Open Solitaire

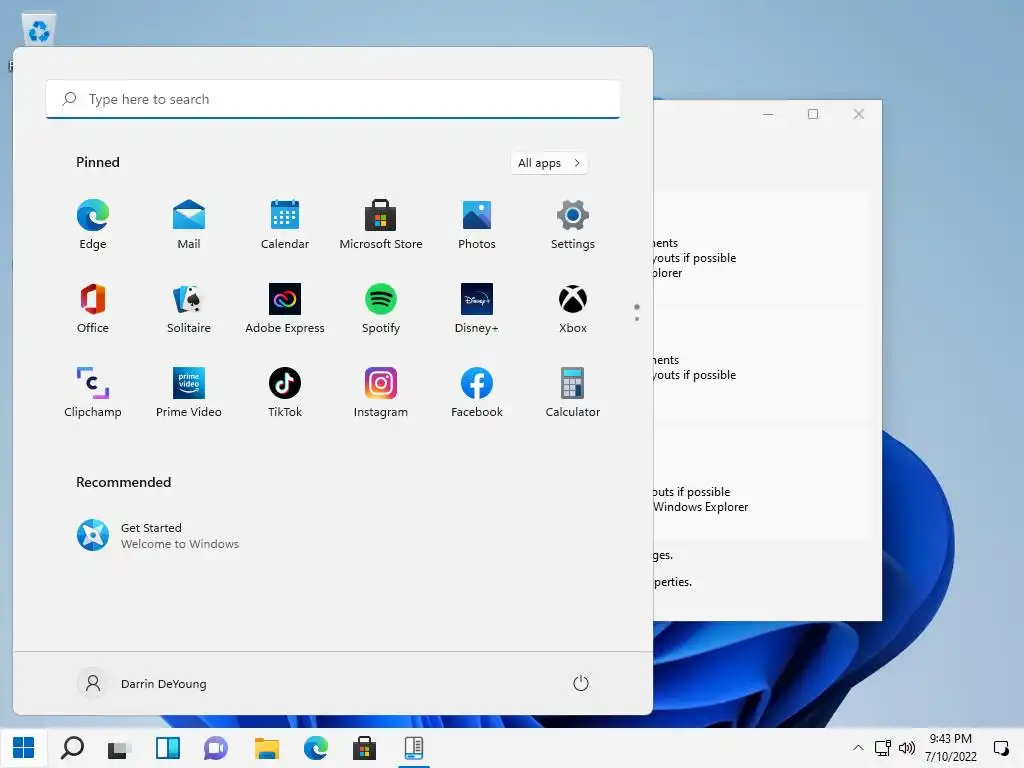click(189, 309)
